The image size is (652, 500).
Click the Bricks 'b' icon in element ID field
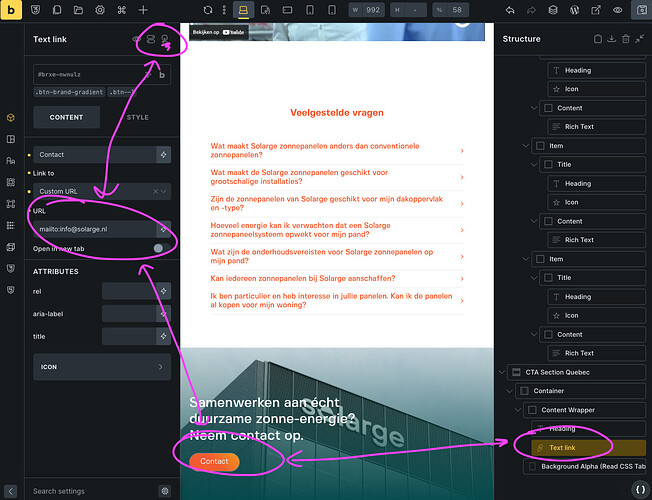pos(162,75)
